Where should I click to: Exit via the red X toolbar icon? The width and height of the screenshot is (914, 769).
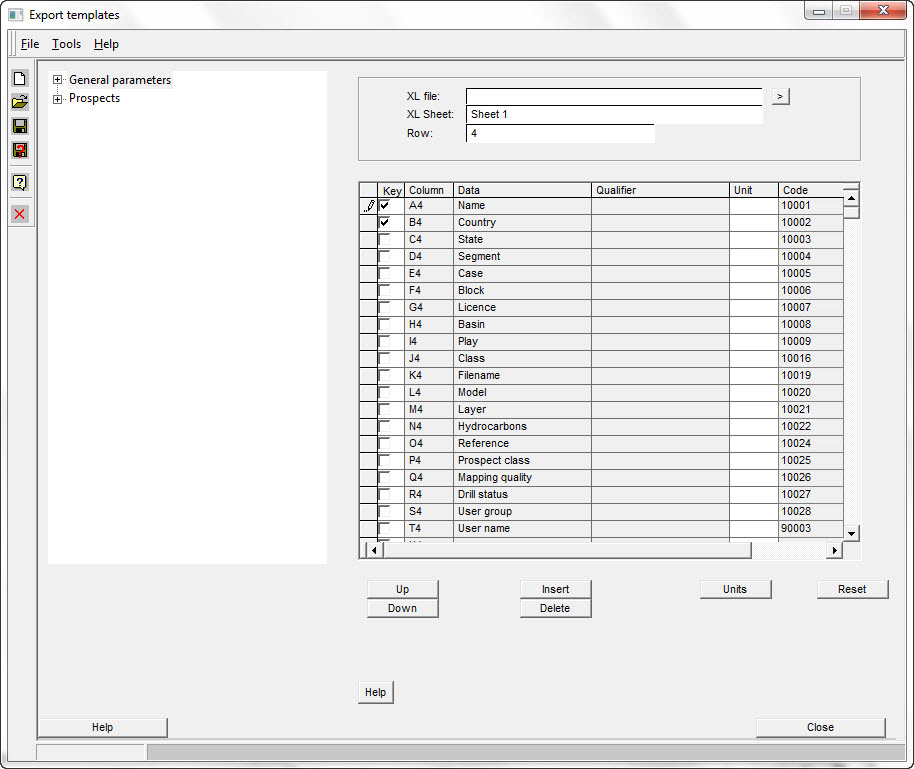19,213
